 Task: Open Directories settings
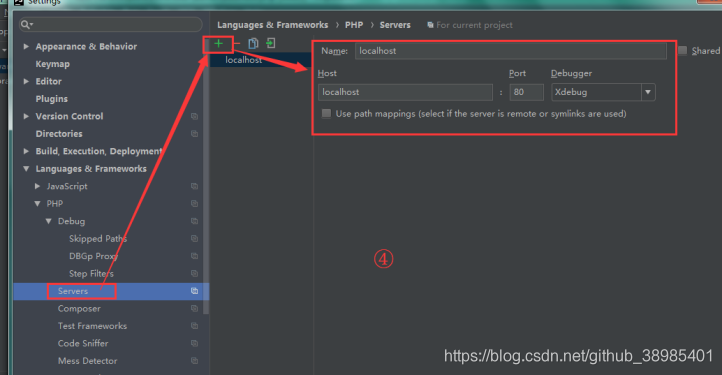[59, 134]
